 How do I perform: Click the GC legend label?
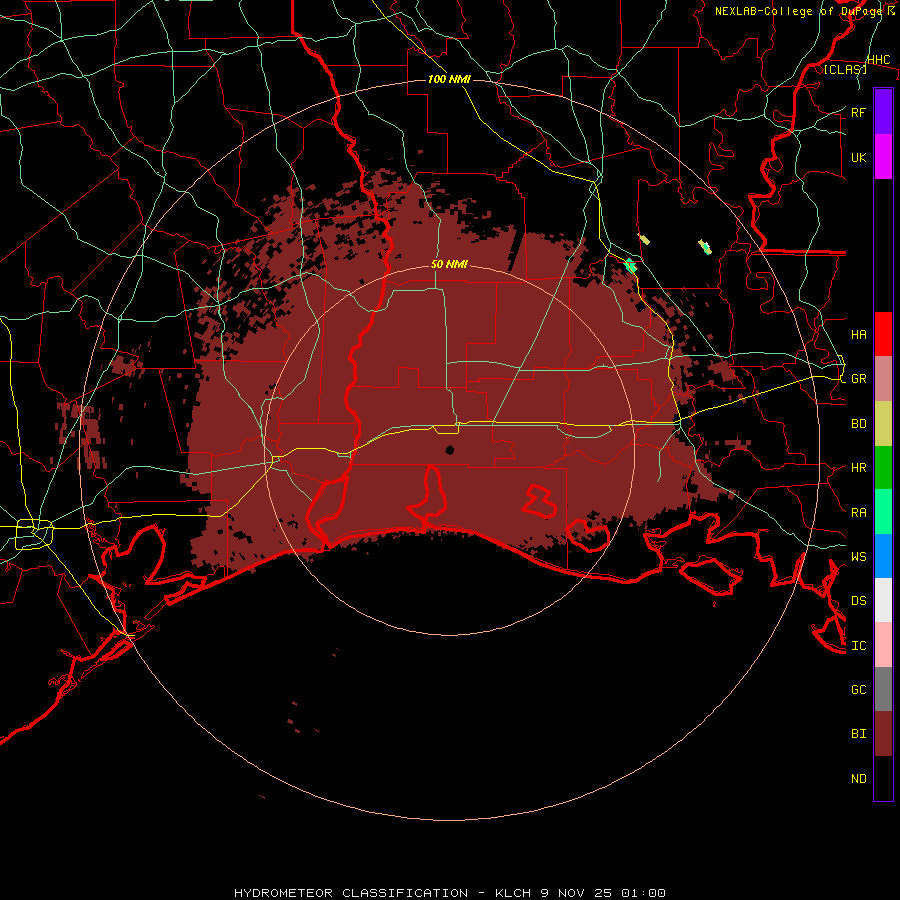click(859, 690)
